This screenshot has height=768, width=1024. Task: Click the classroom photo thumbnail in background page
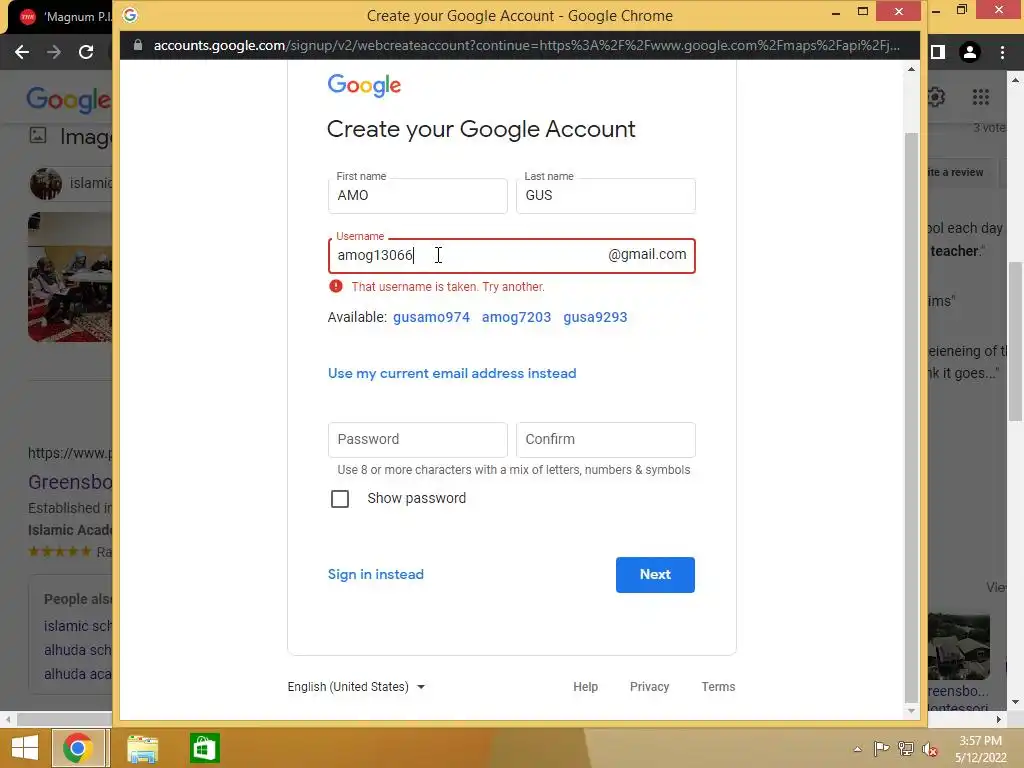coord(70,277)
